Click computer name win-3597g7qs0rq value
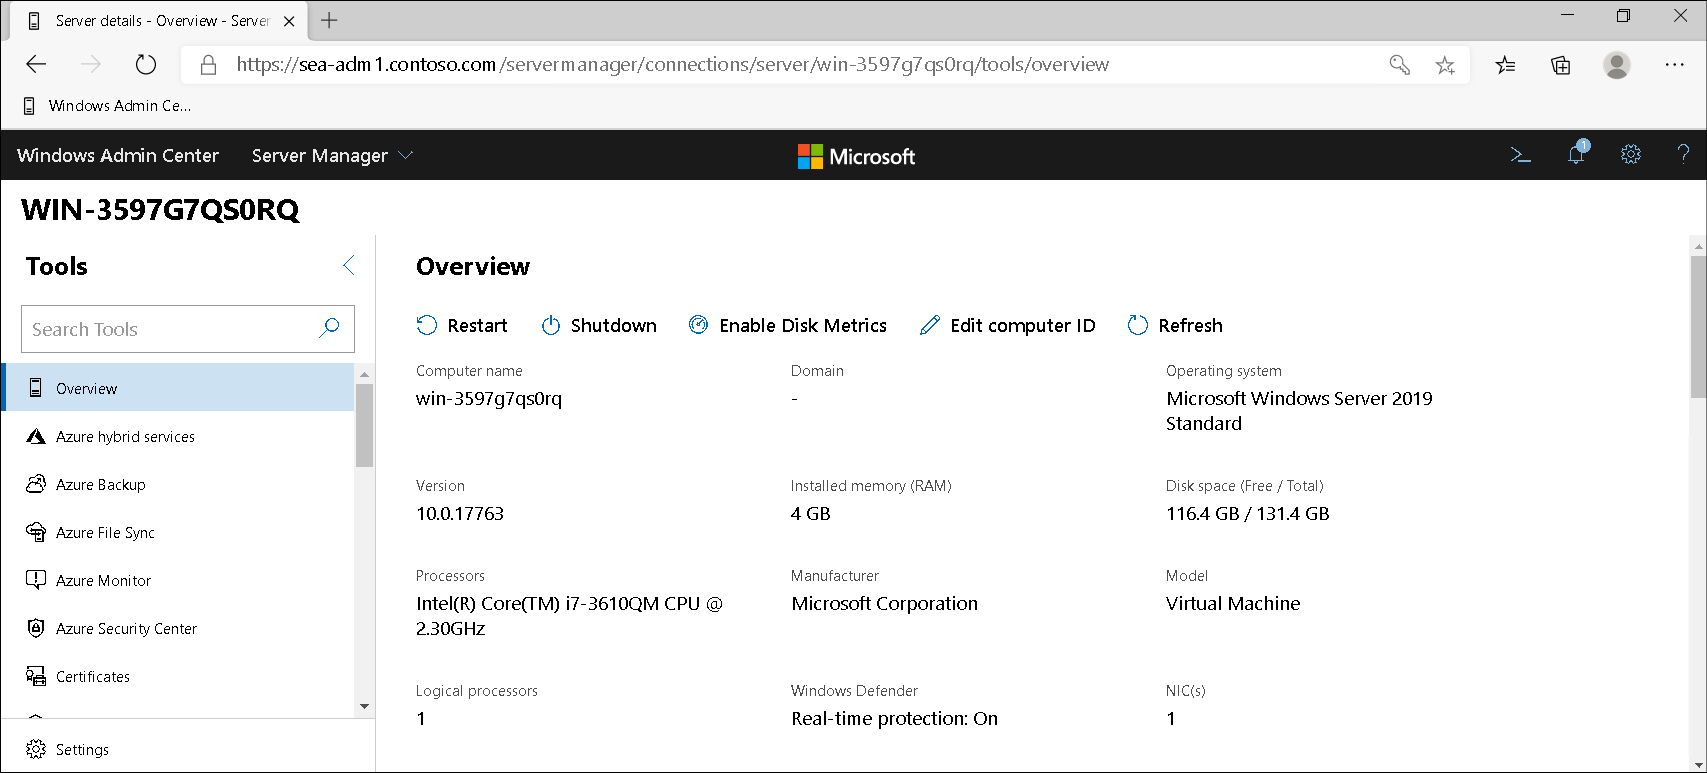1707x773 pixels. pyautogui.click(x=489, y=398)
